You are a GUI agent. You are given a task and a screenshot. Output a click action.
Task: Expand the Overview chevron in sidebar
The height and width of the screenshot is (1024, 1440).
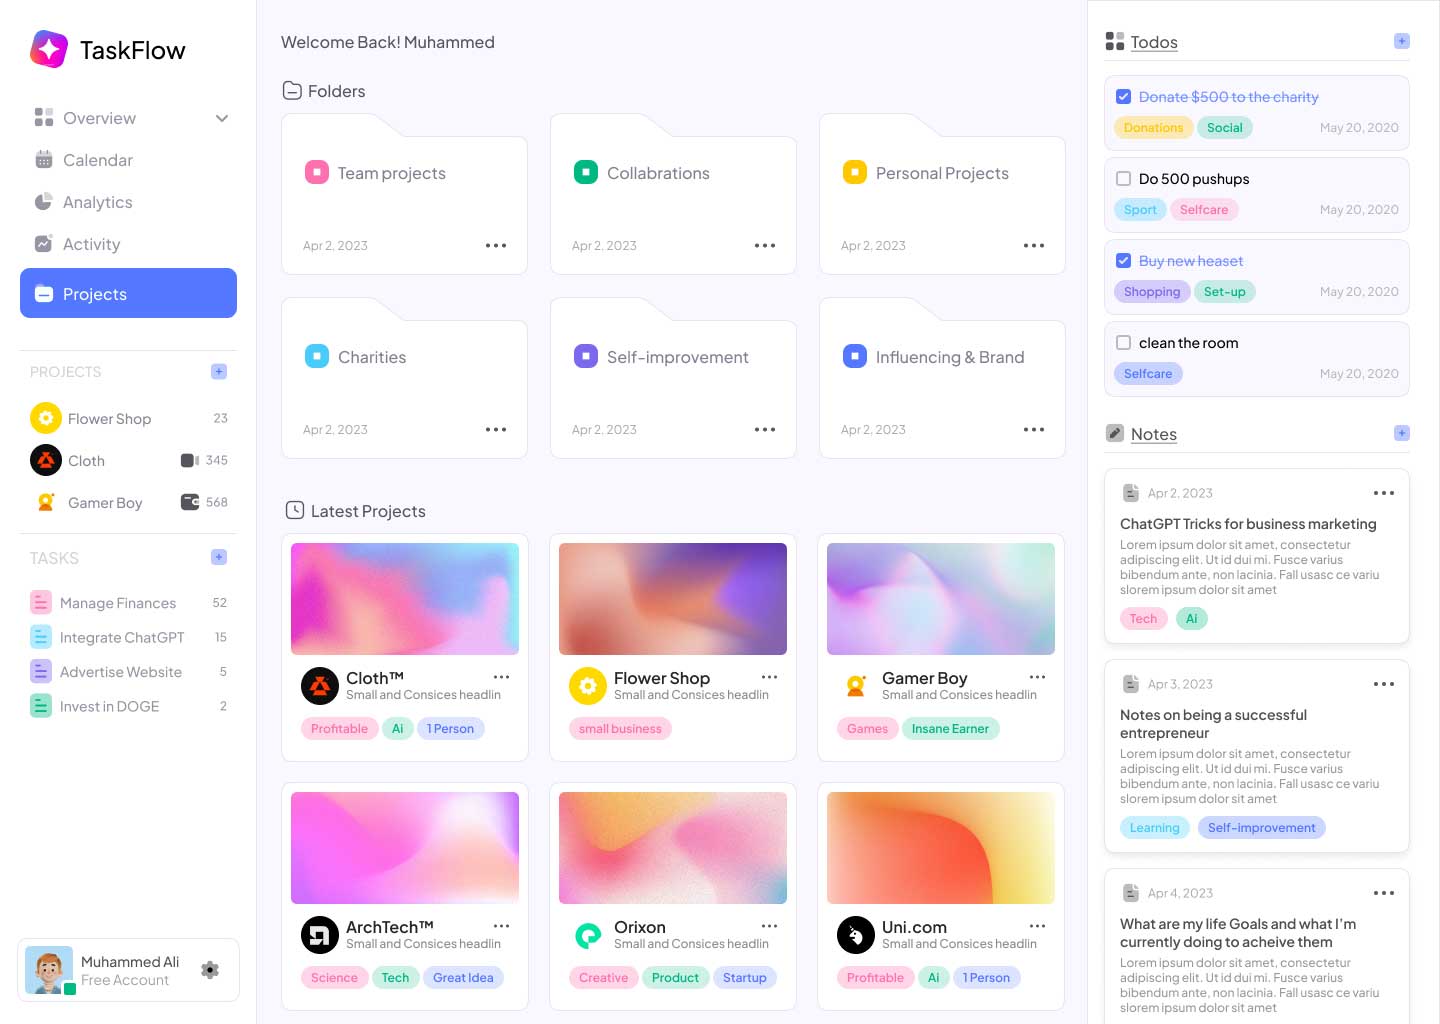pyautogui.click(x=222, y=118)
